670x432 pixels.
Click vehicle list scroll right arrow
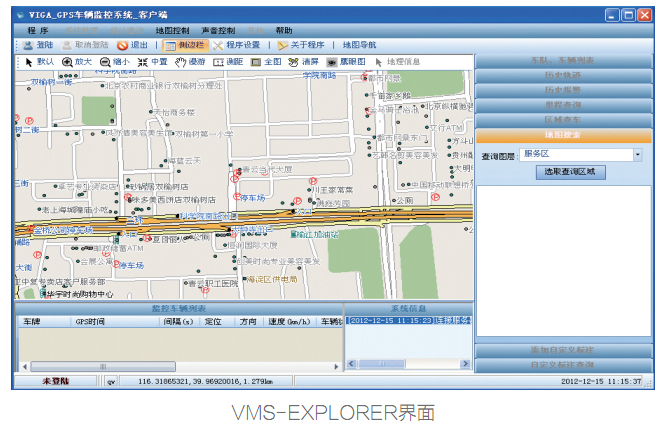coord(336,367)
